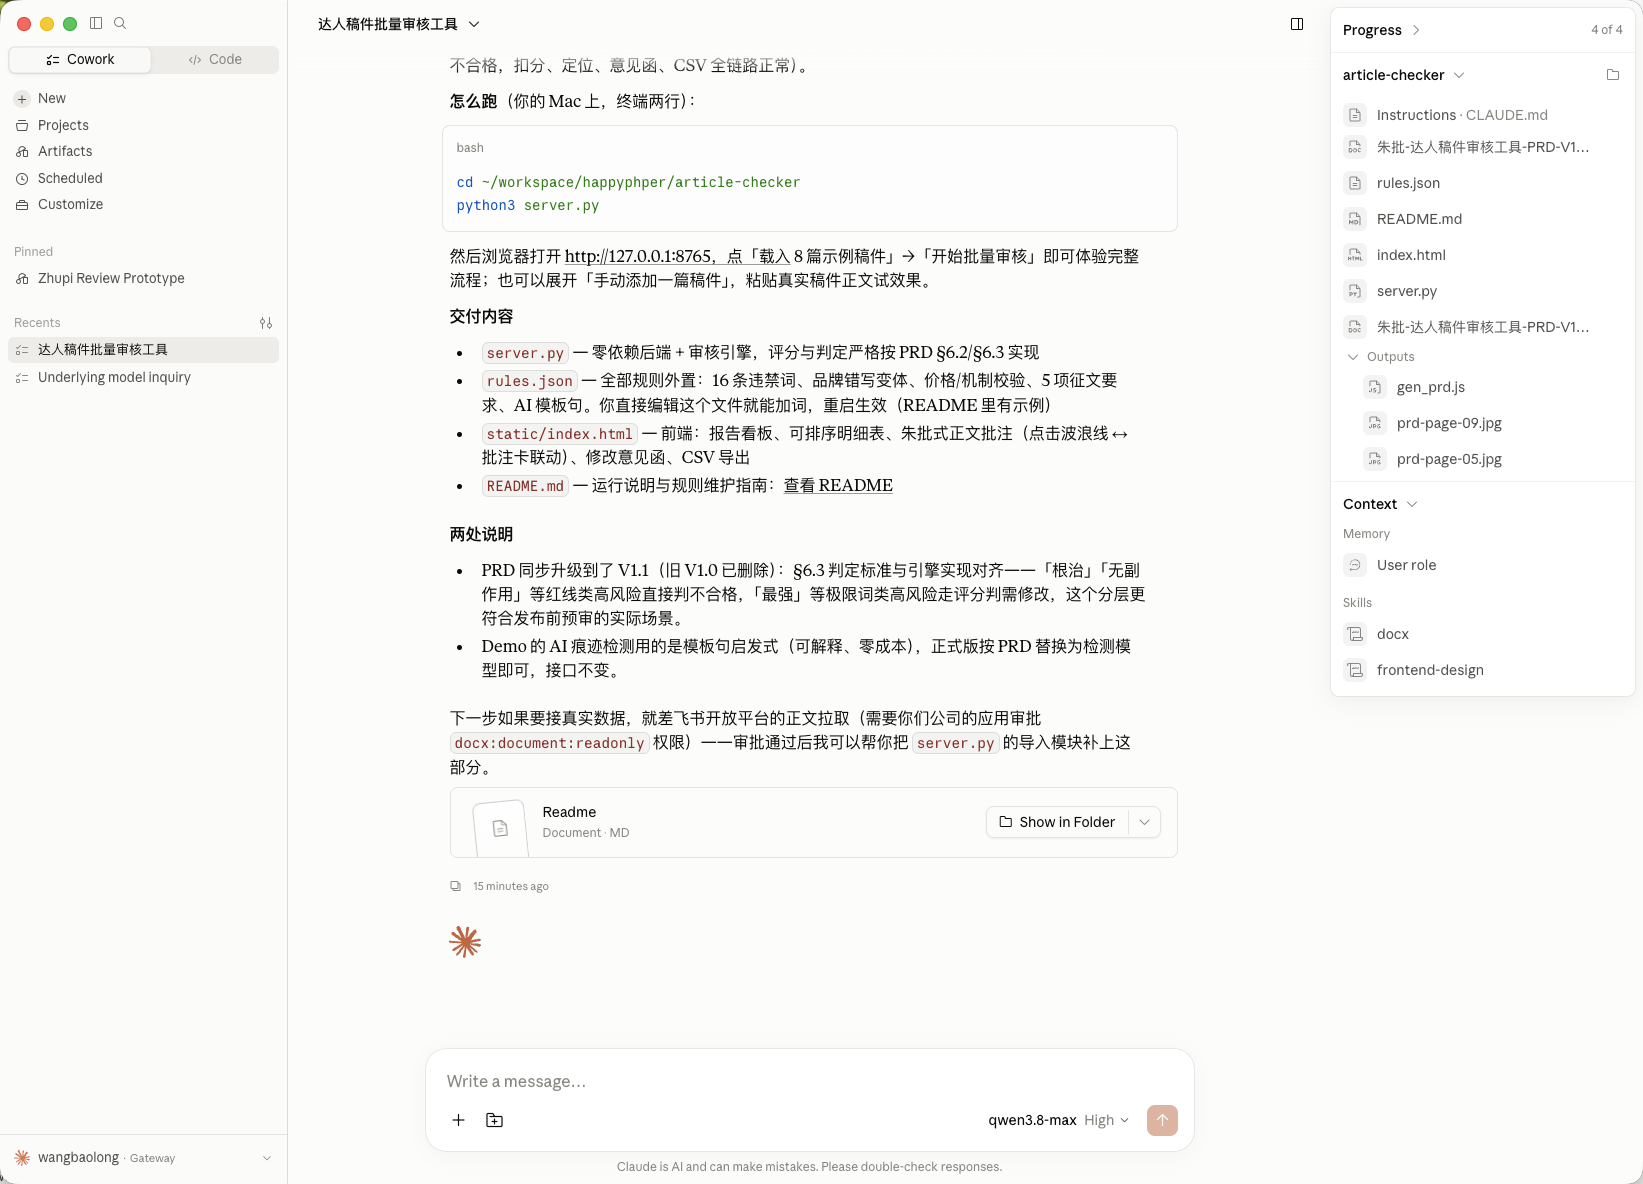Open conversation title dropdown chevron
Viewport: 1643px width, 1184px height.
click(474, 24)
